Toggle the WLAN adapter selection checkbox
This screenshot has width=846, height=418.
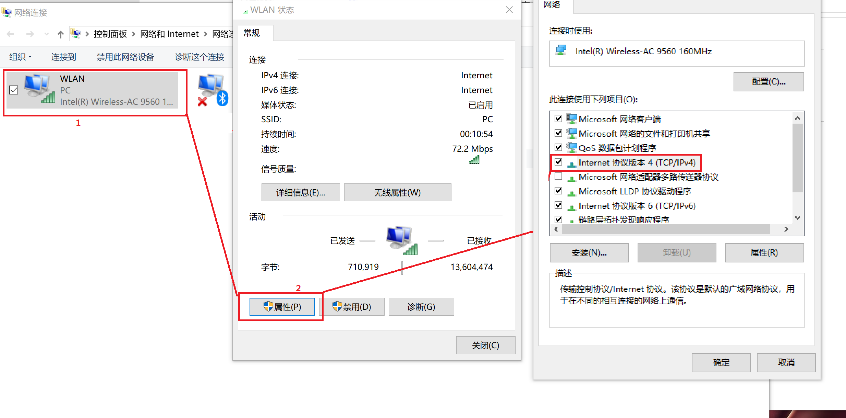point(14,91)
